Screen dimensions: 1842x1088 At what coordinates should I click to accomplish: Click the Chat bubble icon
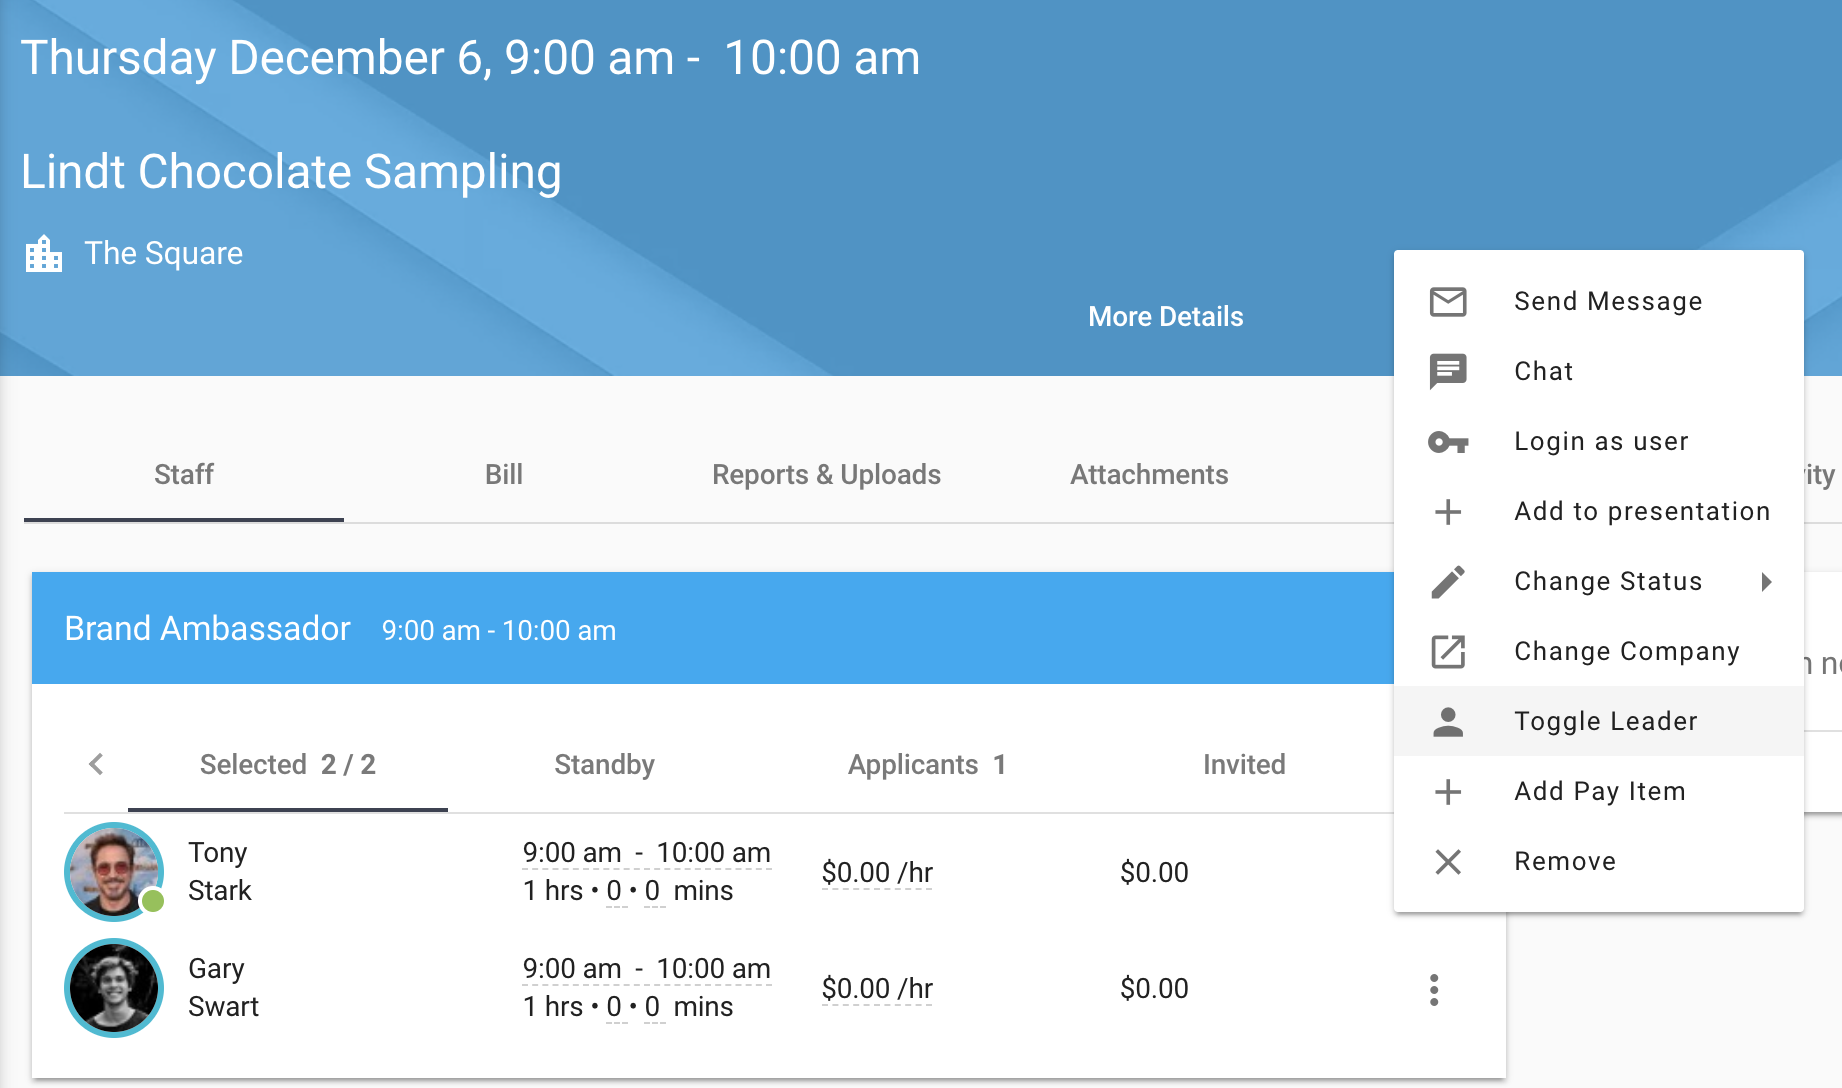(x=1448, y=371)
